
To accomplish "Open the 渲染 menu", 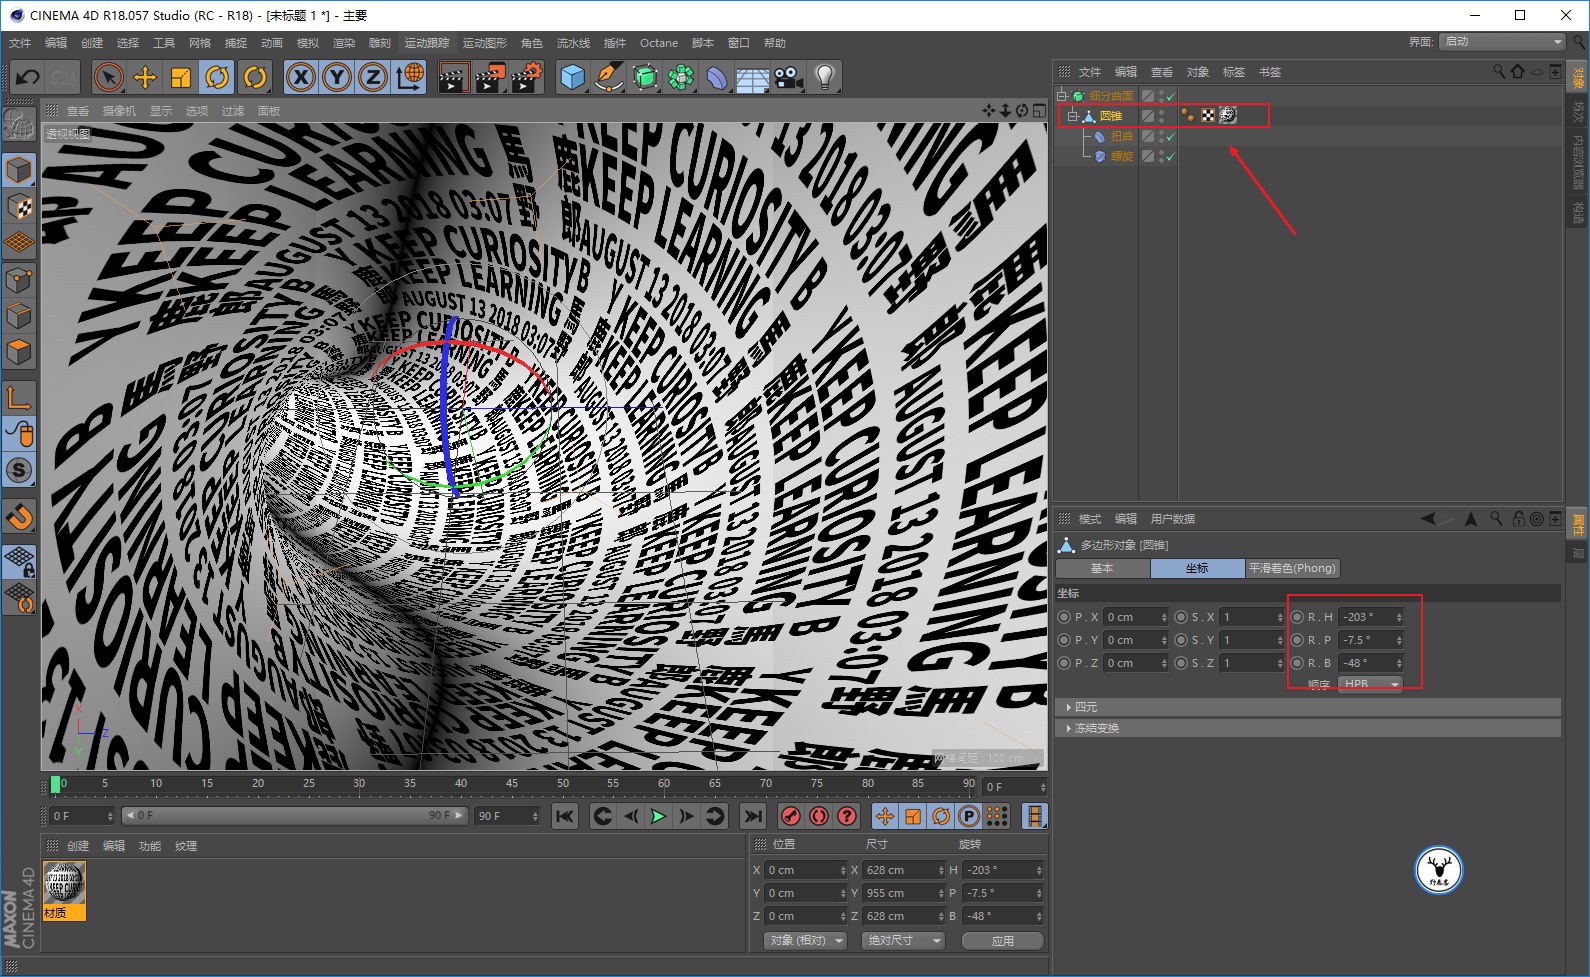I will [344, 43].
